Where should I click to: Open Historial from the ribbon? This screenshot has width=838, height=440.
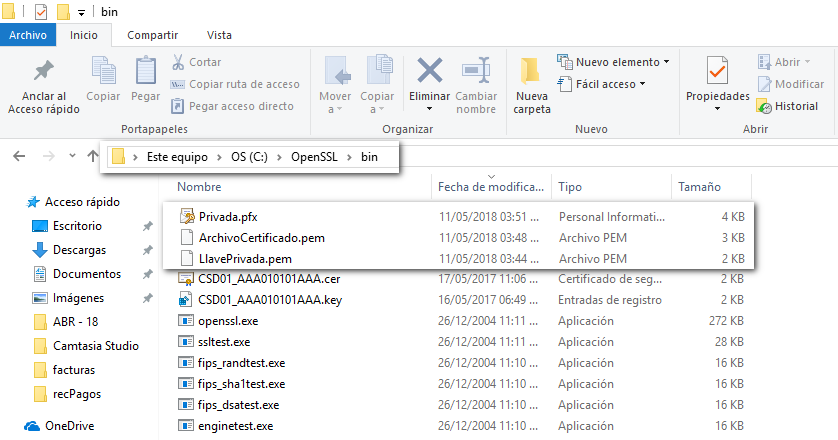787,106
